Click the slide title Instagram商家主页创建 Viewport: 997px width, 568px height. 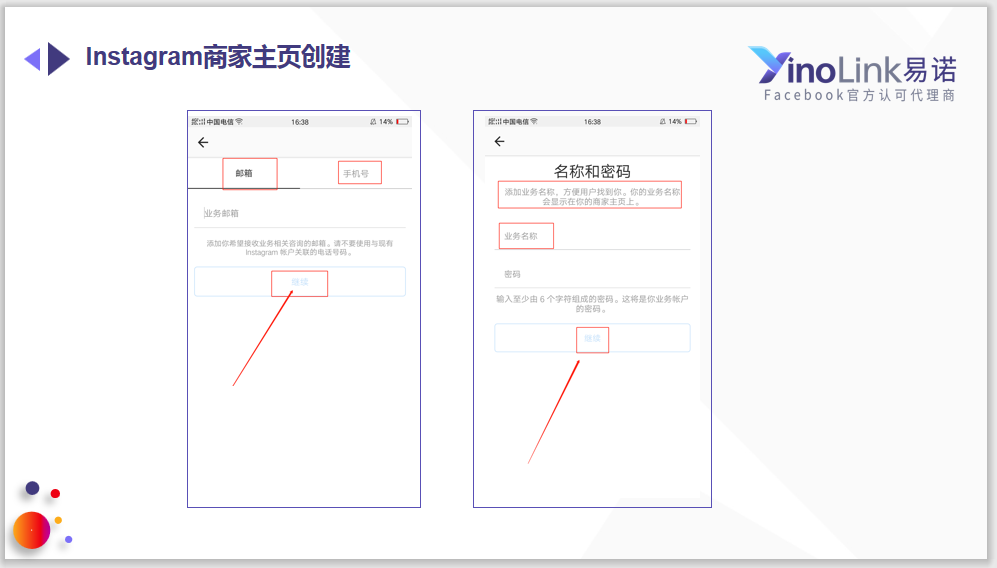click(218, 57)
